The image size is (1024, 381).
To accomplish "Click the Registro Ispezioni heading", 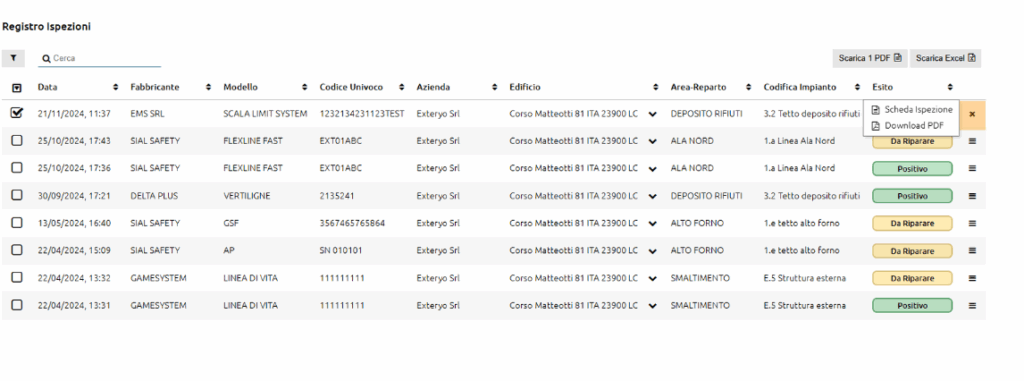I will 46,27.
